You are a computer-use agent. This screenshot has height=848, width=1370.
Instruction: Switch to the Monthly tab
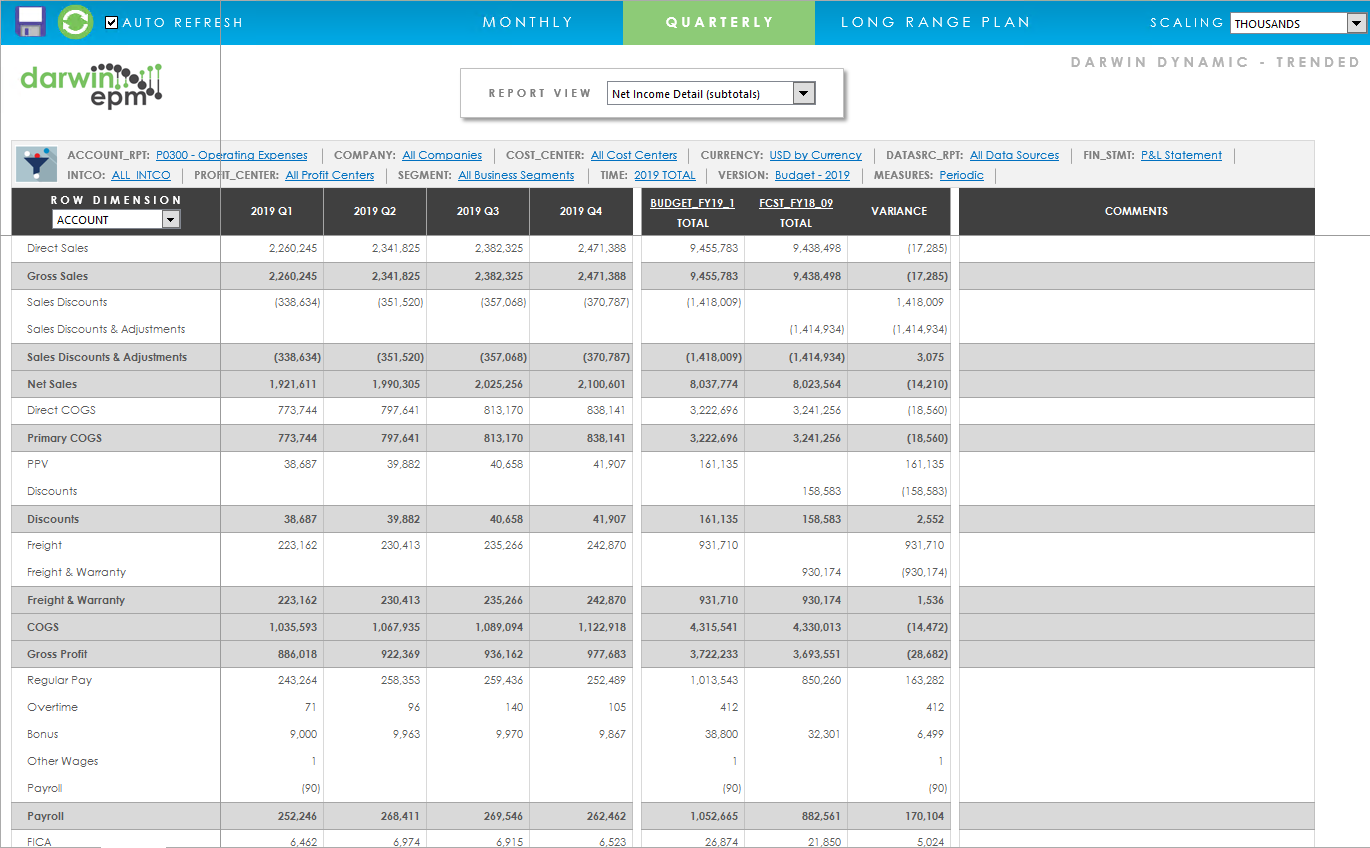tap(527, 22)
